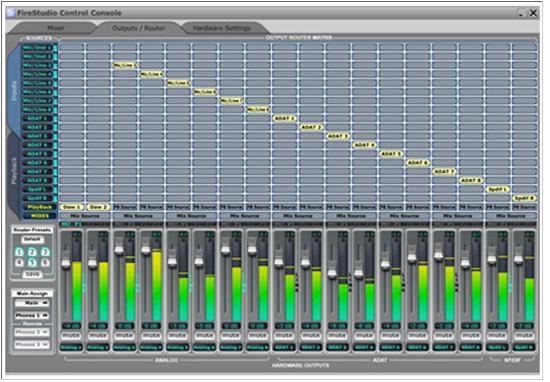This screenshot has height=382, width=550.
Task: Select the Inputs side tab
Action: point(14,91)
